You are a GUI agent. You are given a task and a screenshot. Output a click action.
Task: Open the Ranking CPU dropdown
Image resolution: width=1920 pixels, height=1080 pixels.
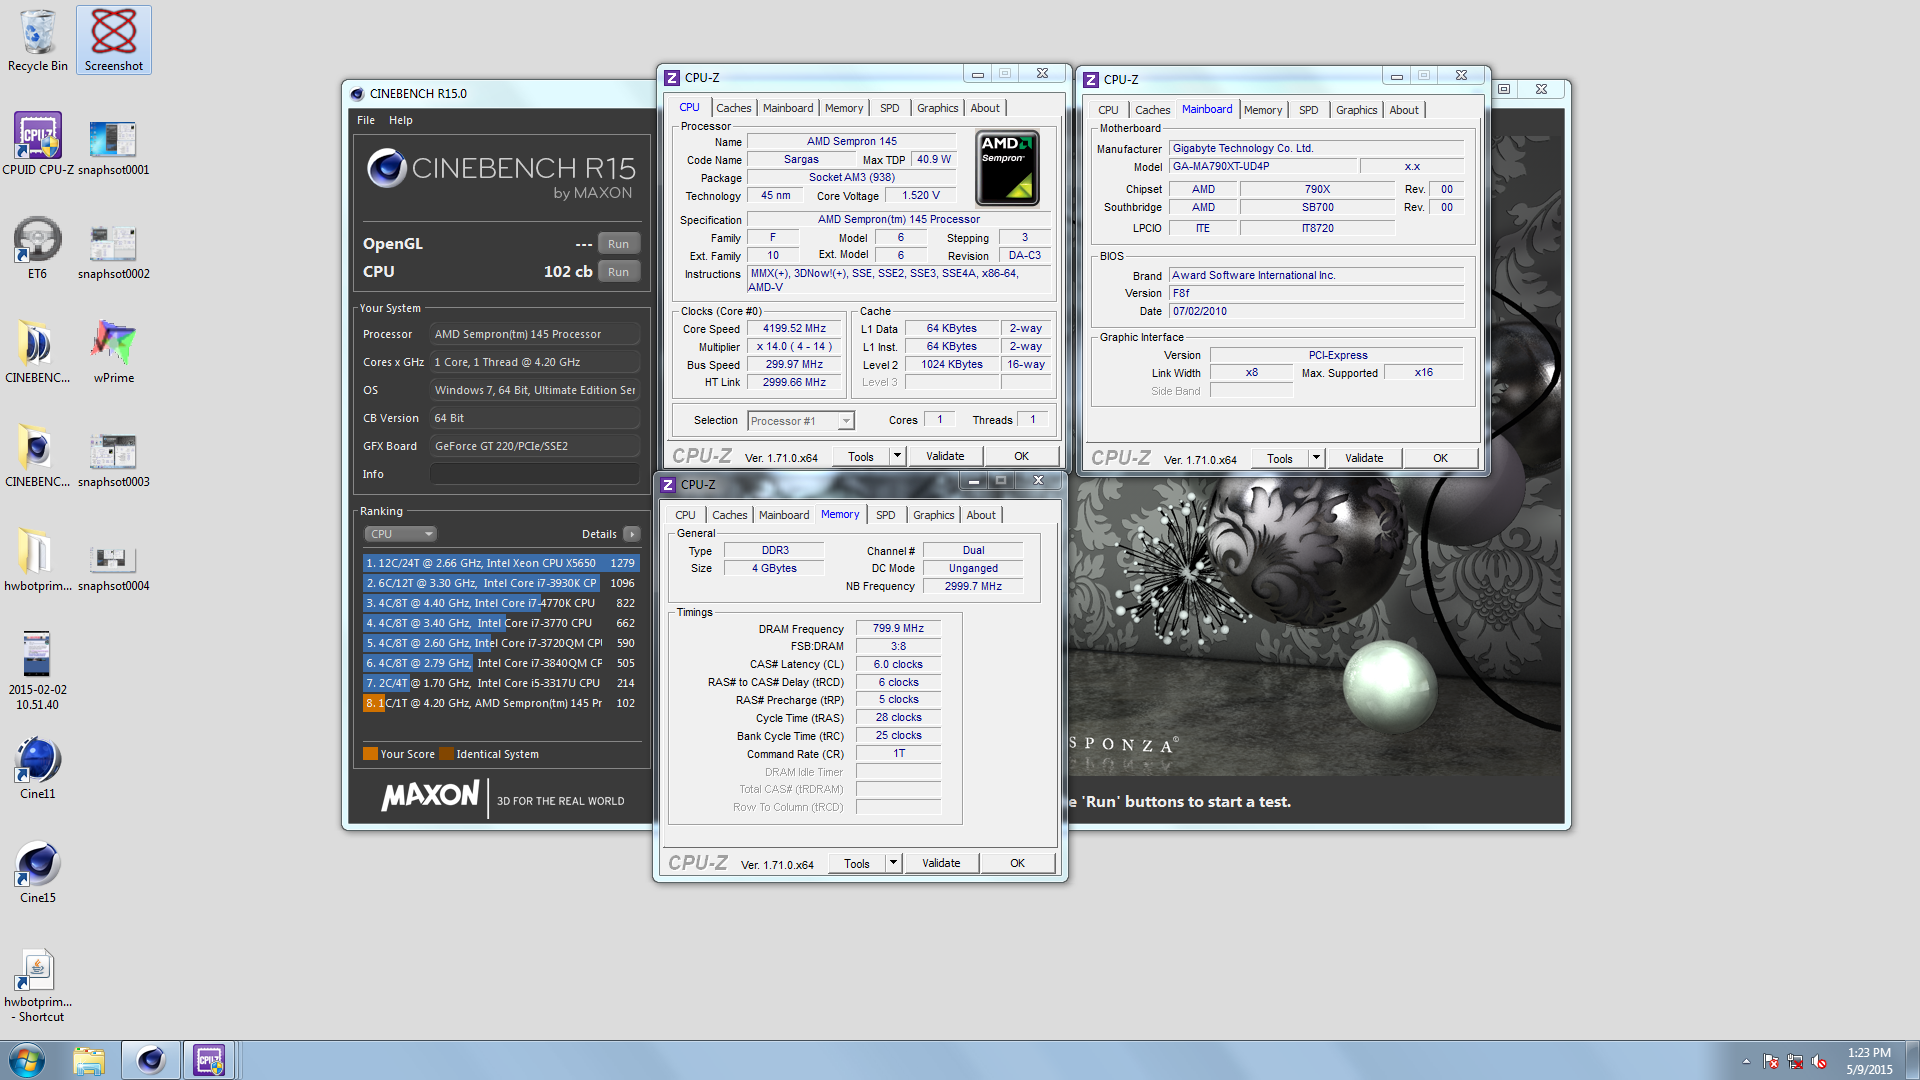tap(401, 534)
